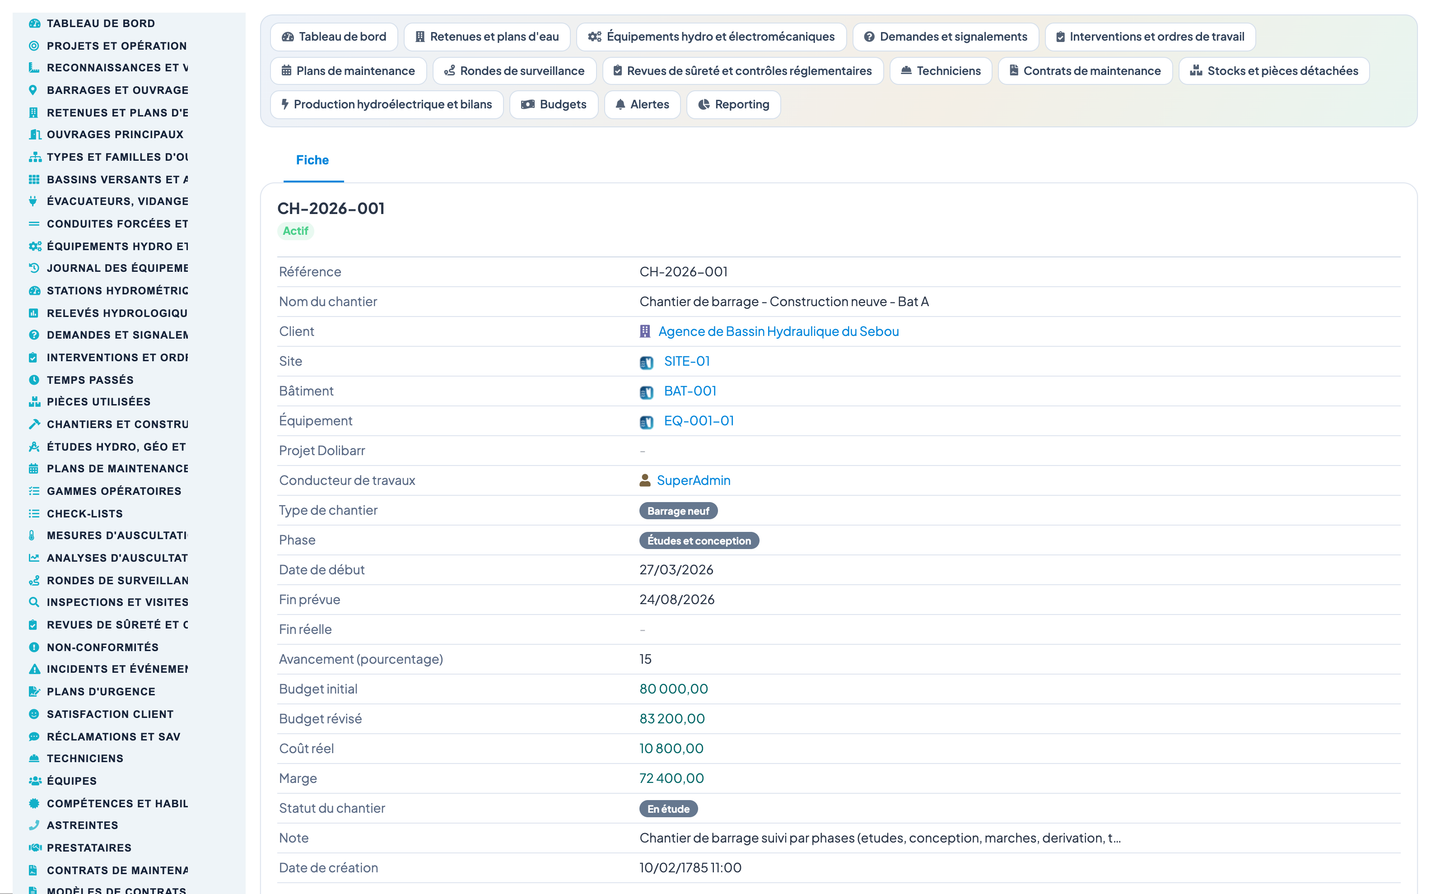Open the Budgets section
This screenshot has width=1445, height=894.
[x=554, y=104]
